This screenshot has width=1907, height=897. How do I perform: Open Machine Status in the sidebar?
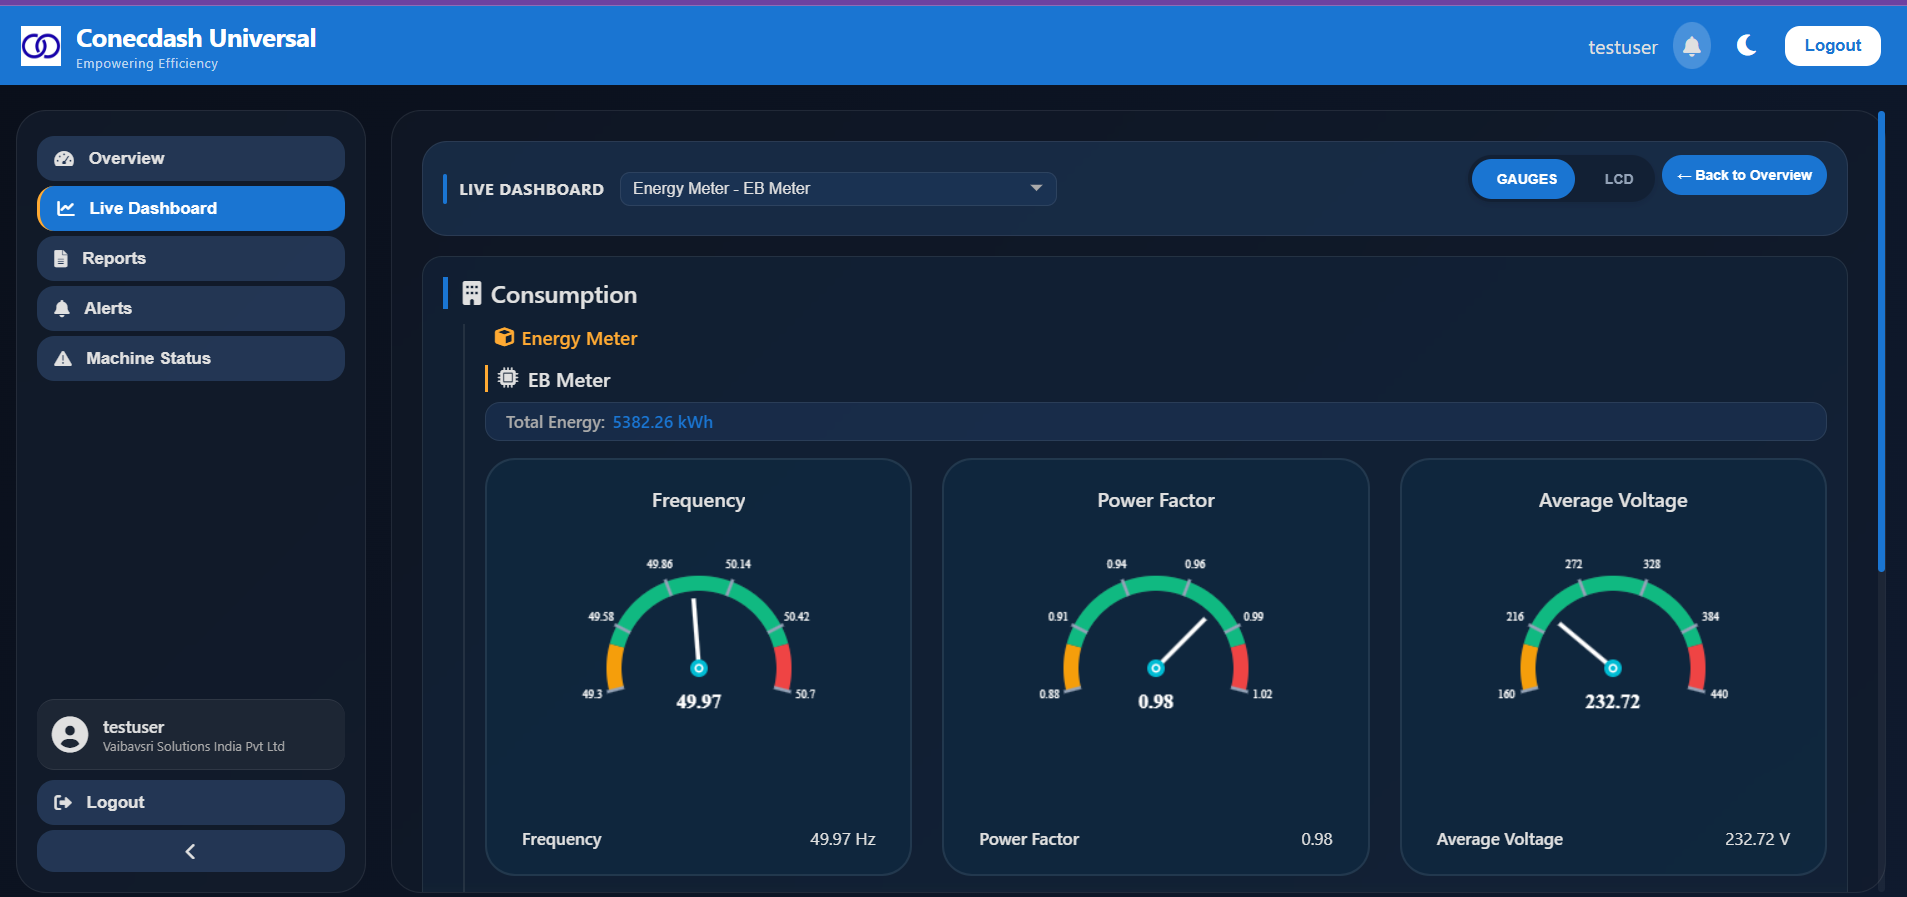(x=191, y=358)
